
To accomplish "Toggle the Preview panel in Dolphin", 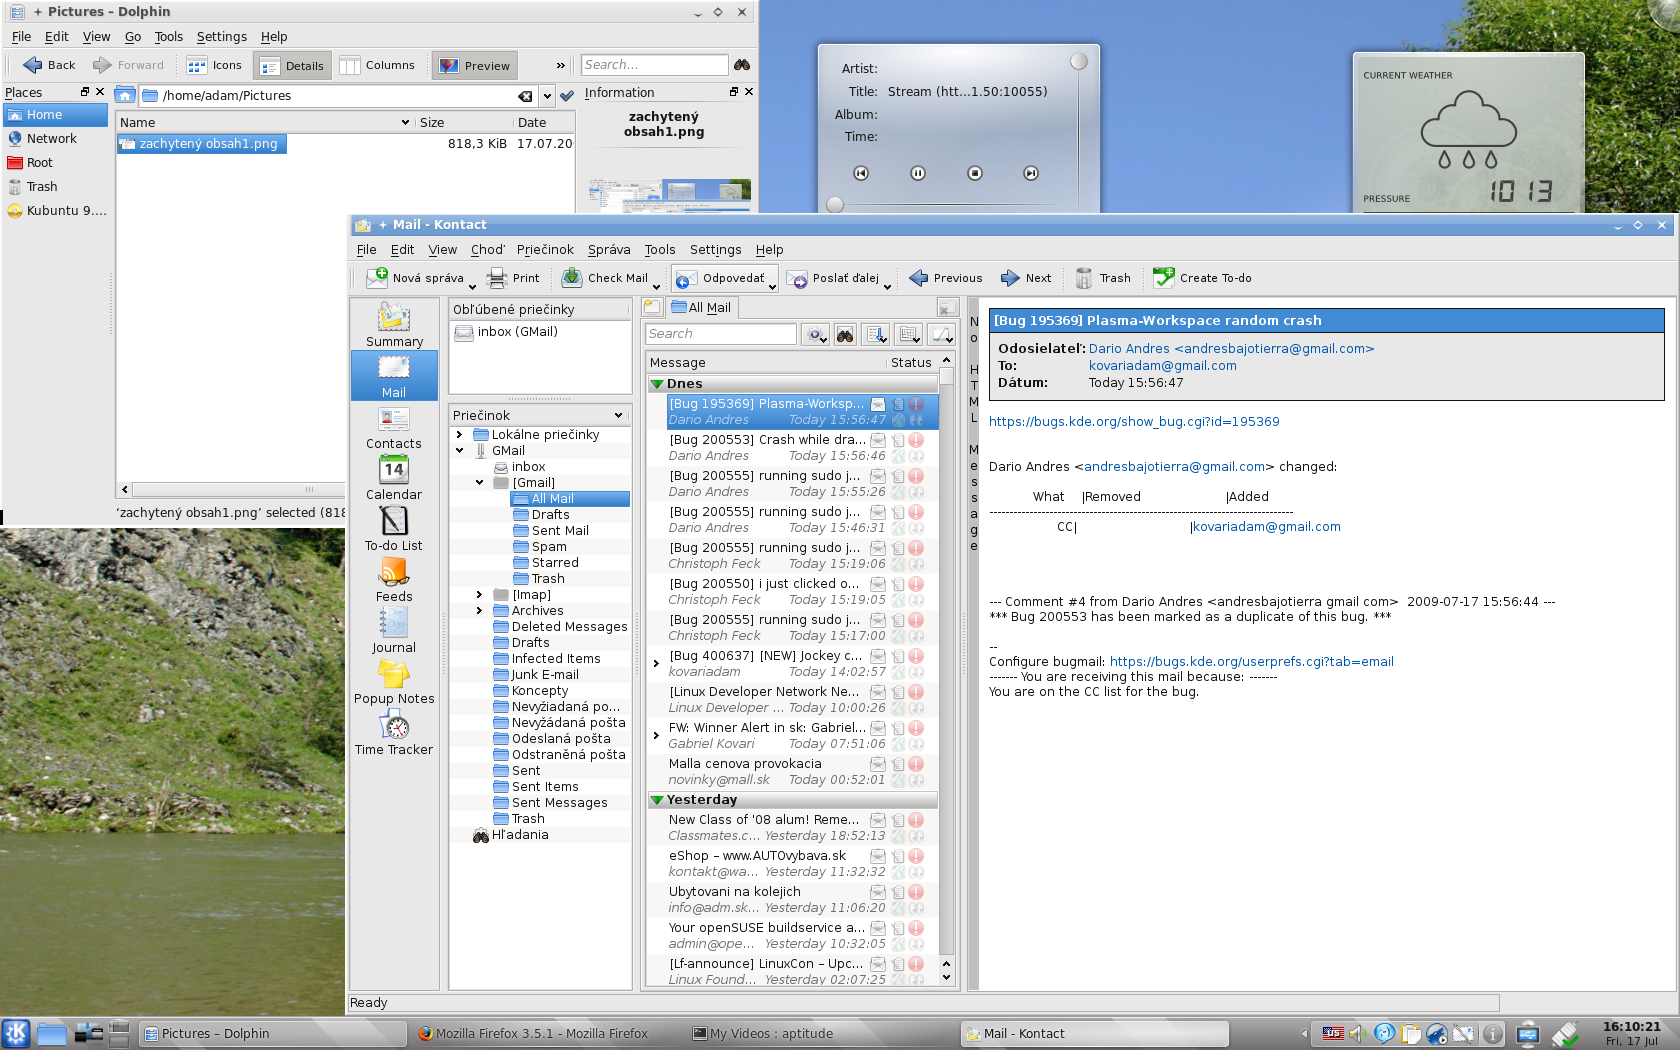I will 475,65.
